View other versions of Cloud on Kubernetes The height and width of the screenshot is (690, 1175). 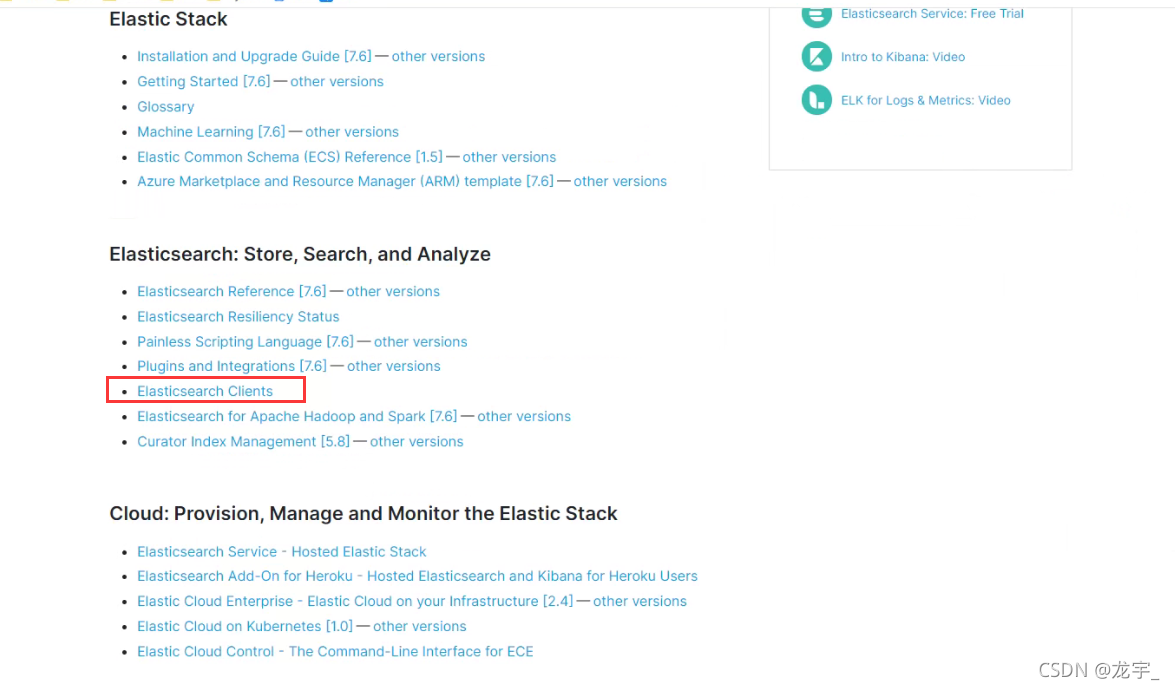coord(419,626)
